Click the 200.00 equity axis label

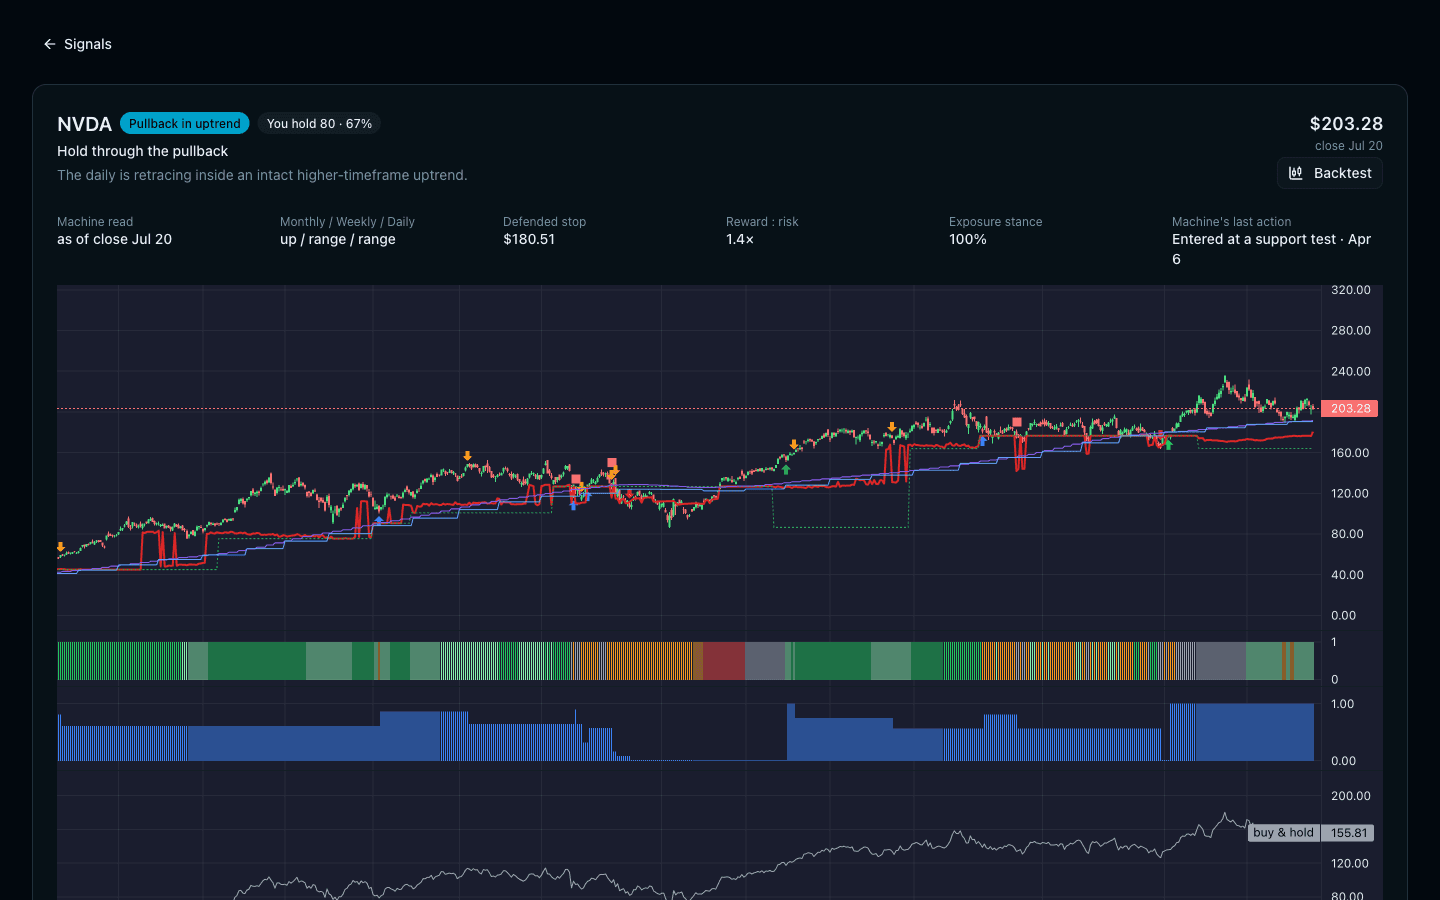click(x=1350, y=796)
